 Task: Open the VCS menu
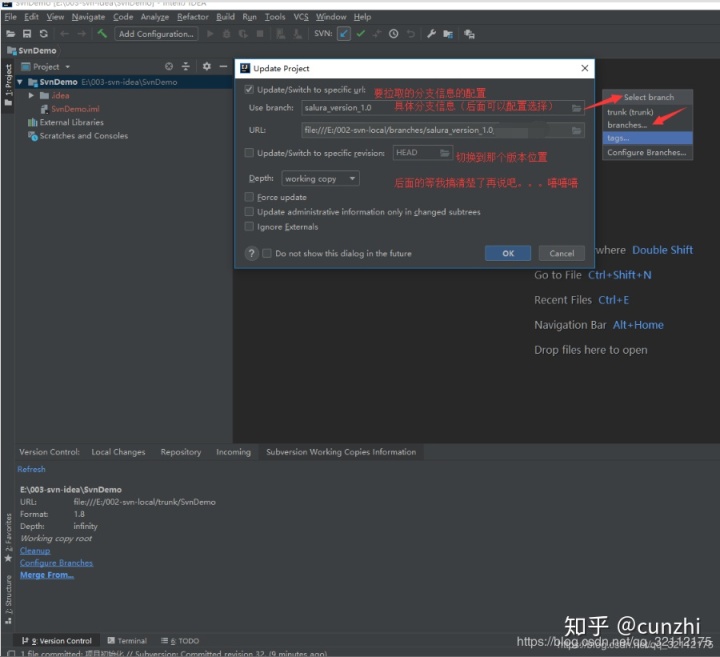coord(301,17)
